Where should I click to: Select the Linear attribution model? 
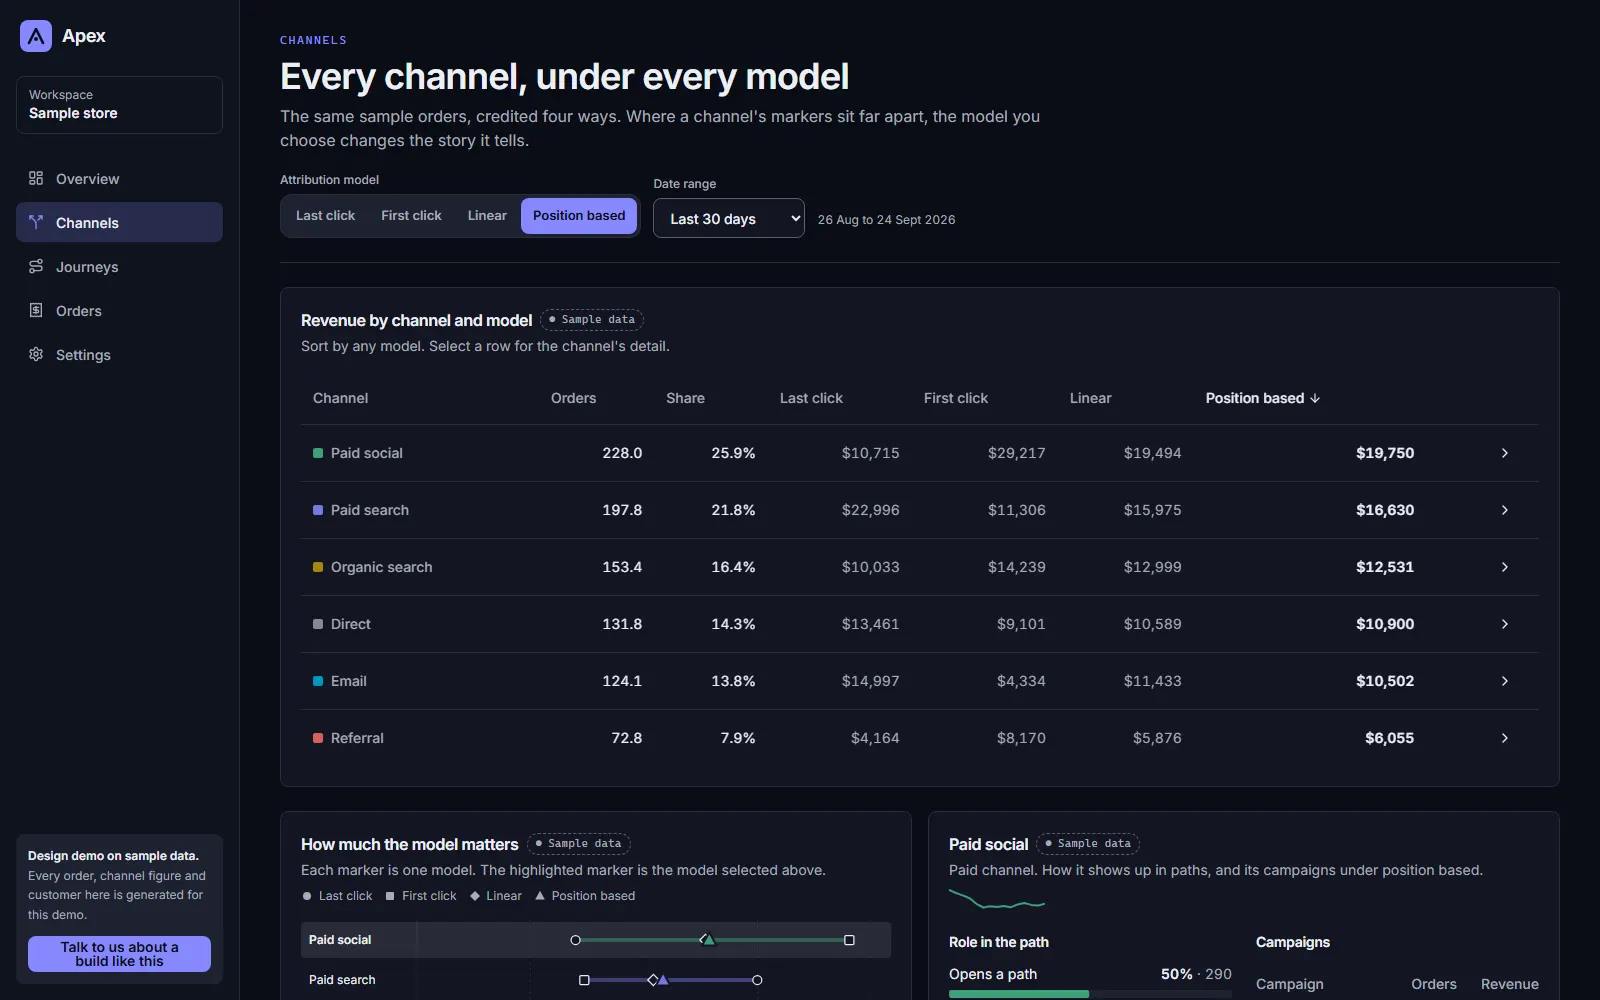487,215
